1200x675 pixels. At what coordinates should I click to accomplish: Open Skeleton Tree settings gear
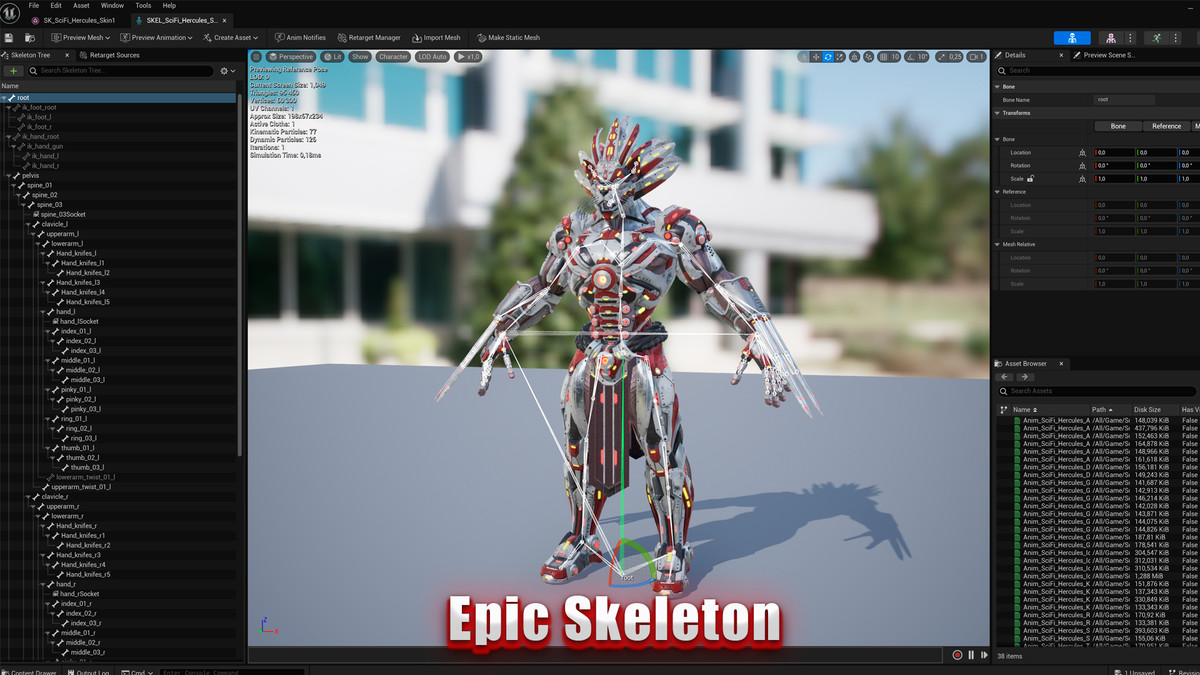pyautogui.click(x=227, y=71)
